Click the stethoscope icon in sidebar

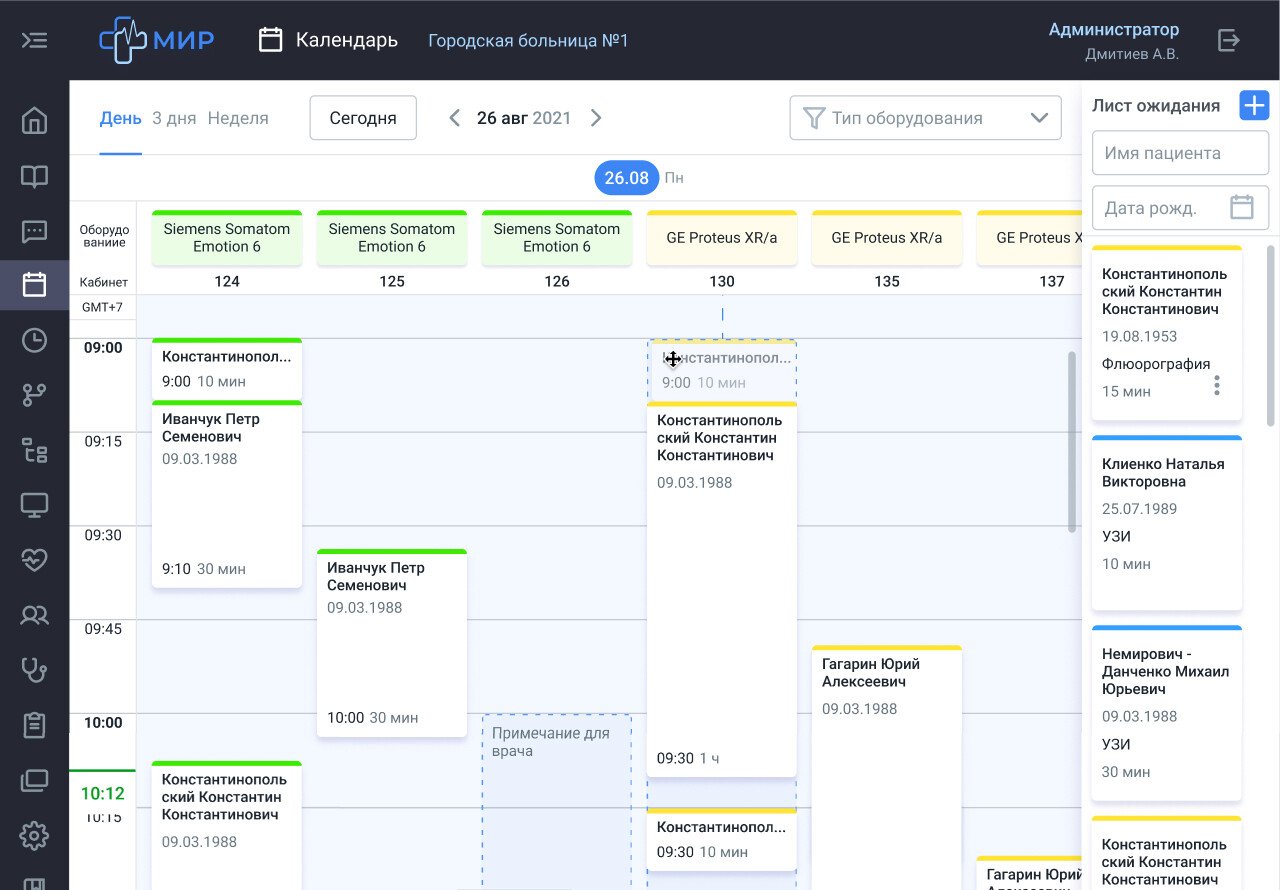point(34,670)
